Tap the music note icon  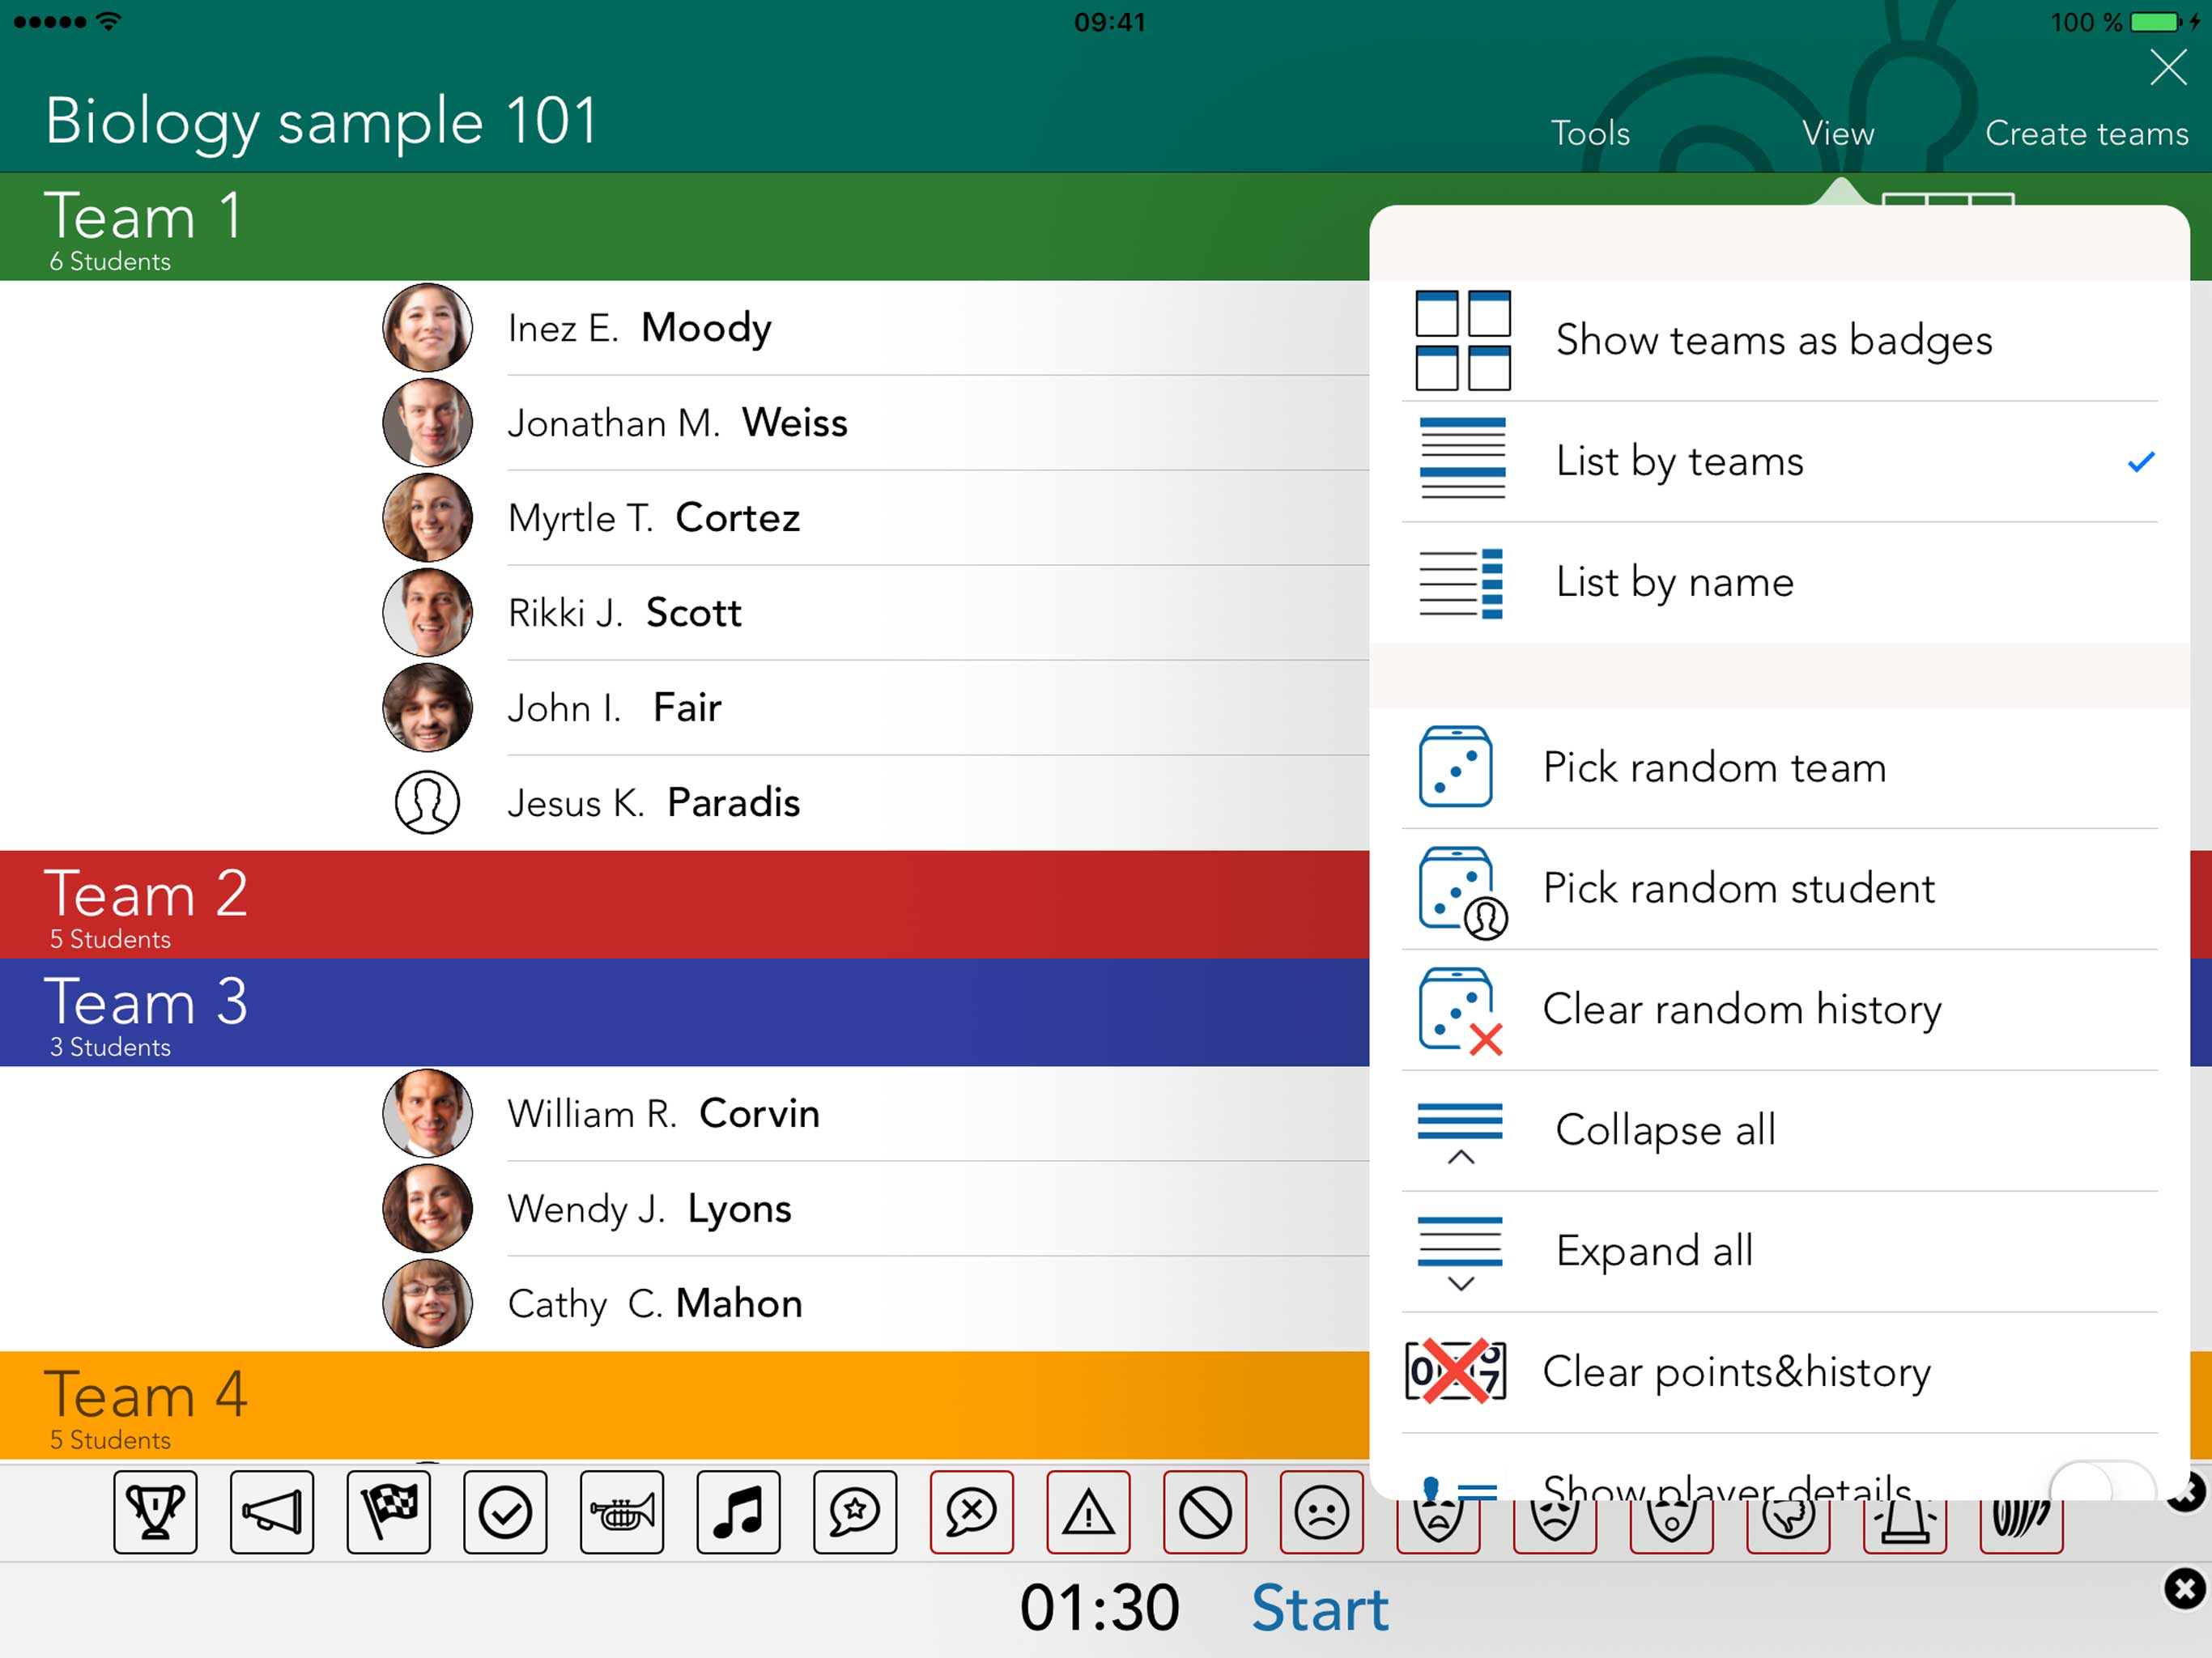click(x=738, y=1511)
